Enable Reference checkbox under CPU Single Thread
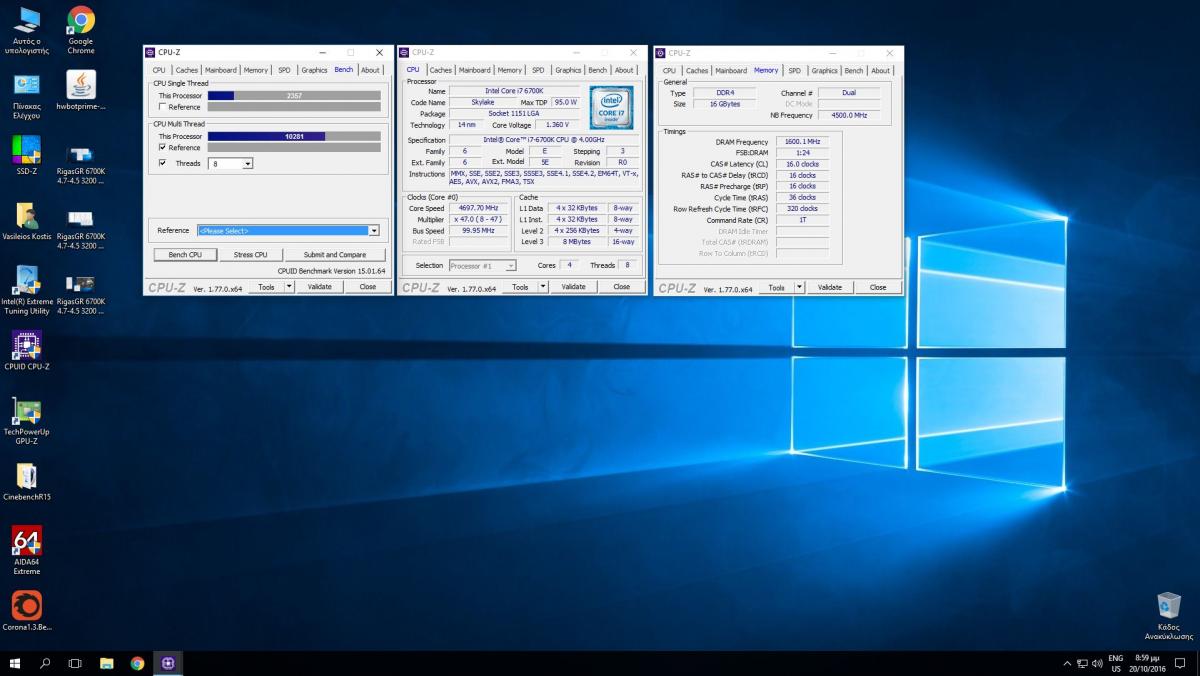Image resolution: width=1200 pixels, height=676 pixels. (162, 107)
